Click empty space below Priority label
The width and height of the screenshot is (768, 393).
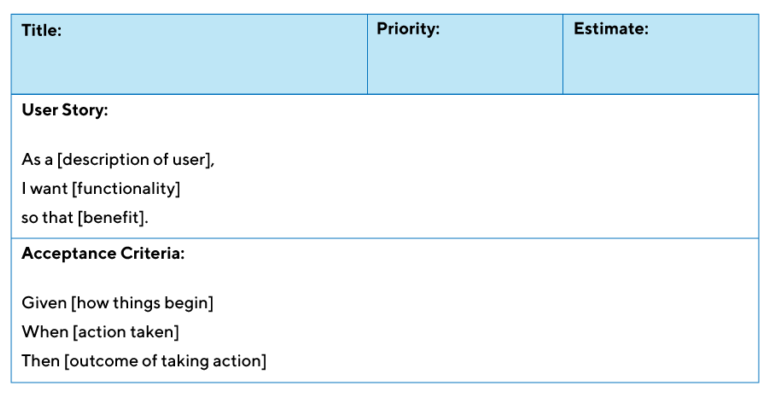pos(465,66)
